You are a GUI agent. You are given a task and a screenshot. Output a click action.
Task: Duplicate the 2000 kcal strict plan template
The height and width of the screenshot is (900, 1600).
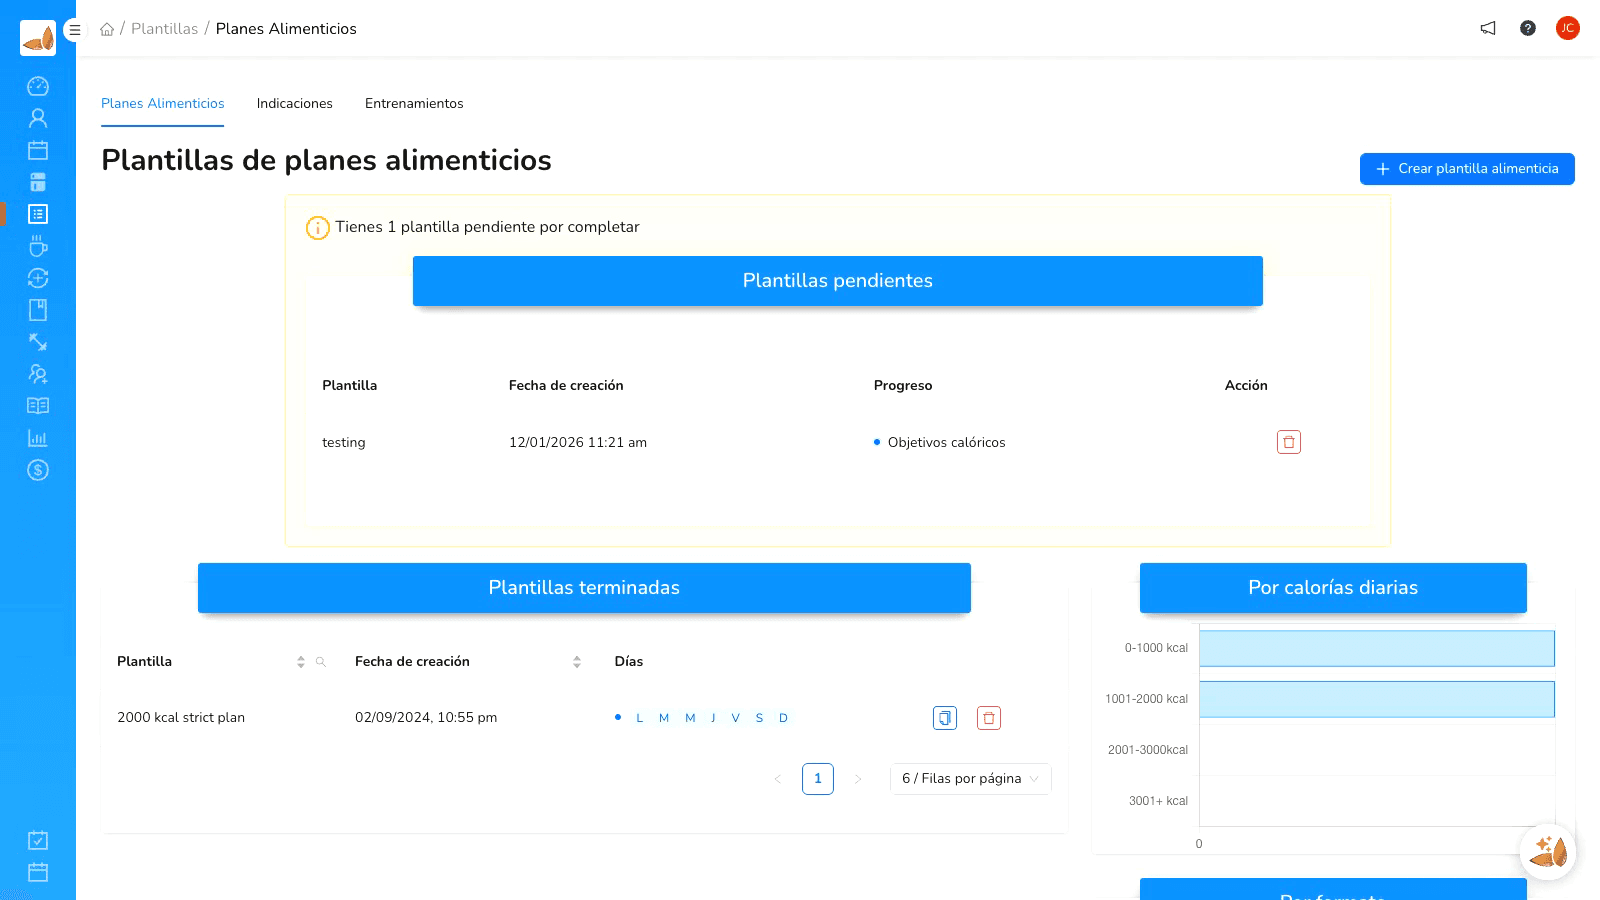(945, 718)
